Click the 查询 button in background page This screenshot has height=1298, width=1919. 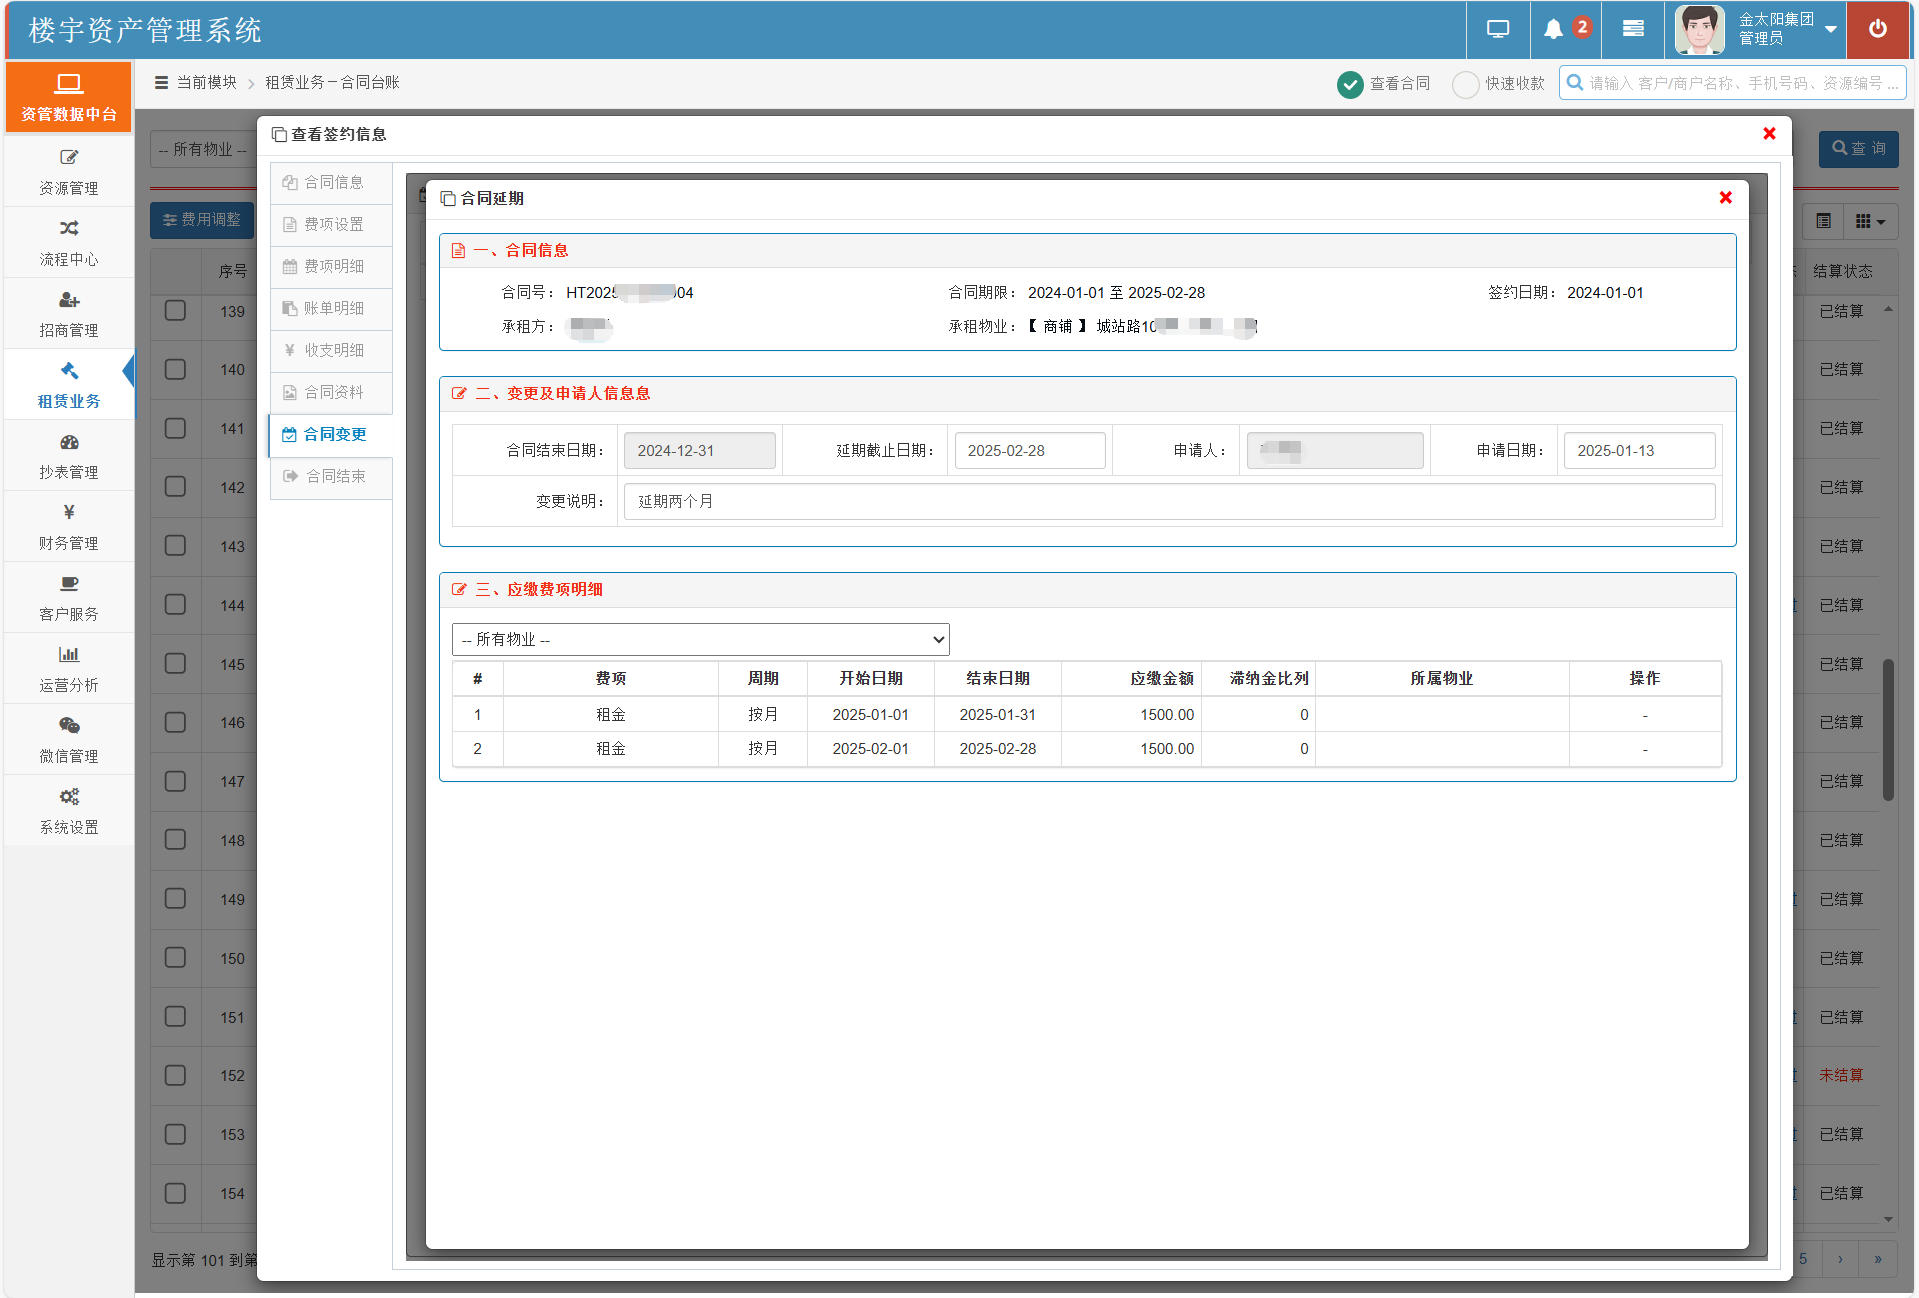[1858, 149]
